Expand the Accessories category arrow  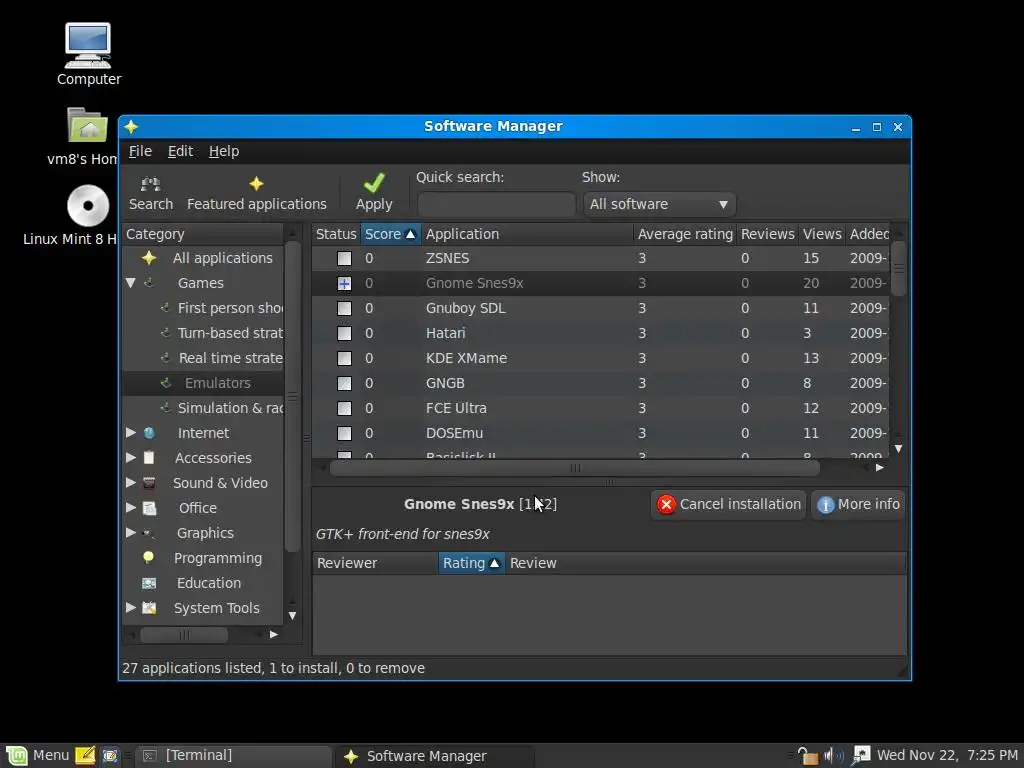tap(131, 458)
